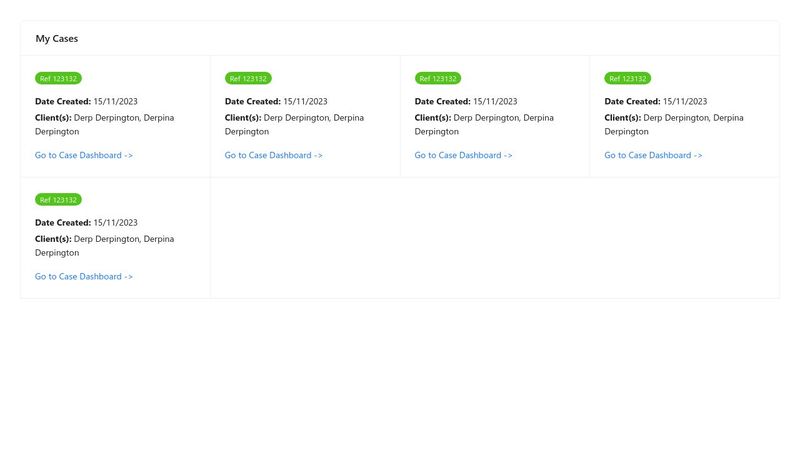Click Date Created text in bottom-row card
This screenshot has height=450, width=800.
[86, 222]
